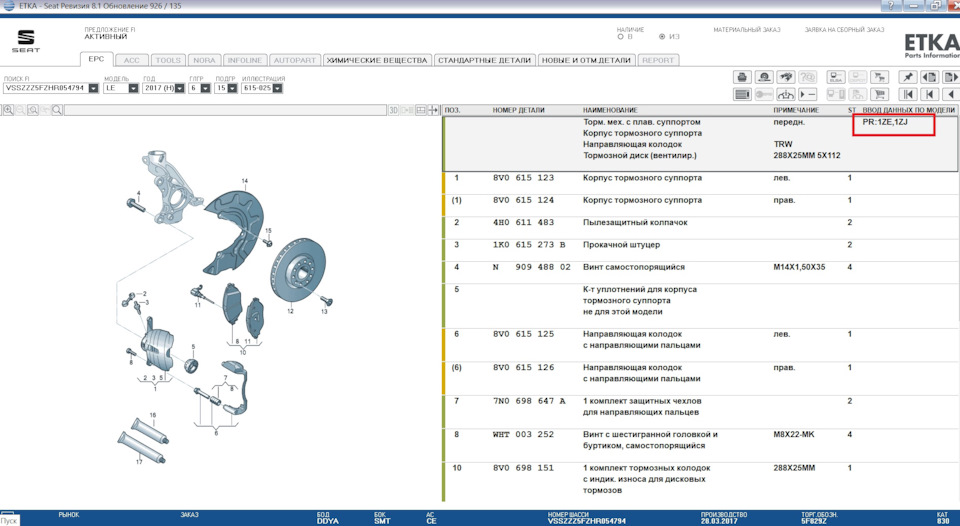
Task: Open the binoculars search tool
Action: [786, 77]
